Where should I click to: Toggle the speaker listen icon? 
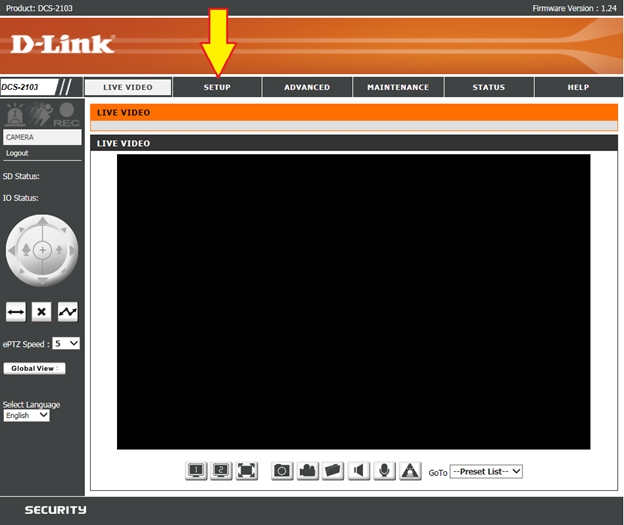pos(359,471)
